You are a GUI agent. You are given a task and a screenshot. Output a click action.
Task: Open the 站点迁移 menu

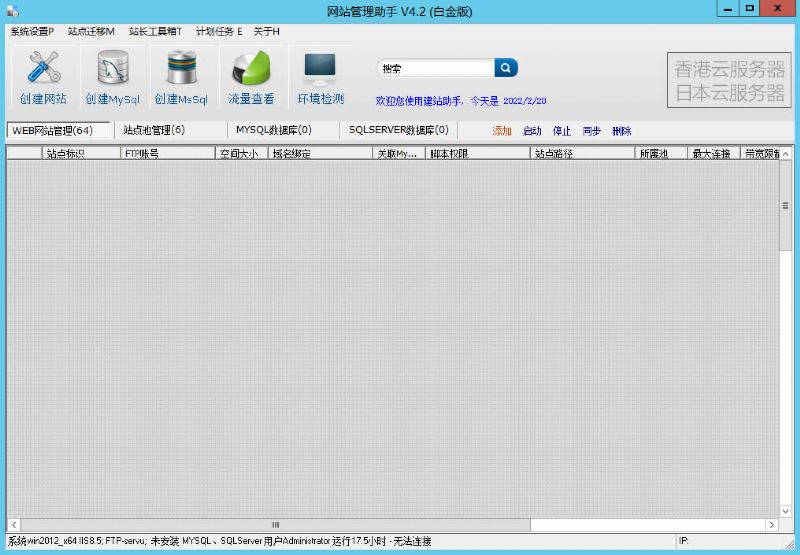[91, 32]
